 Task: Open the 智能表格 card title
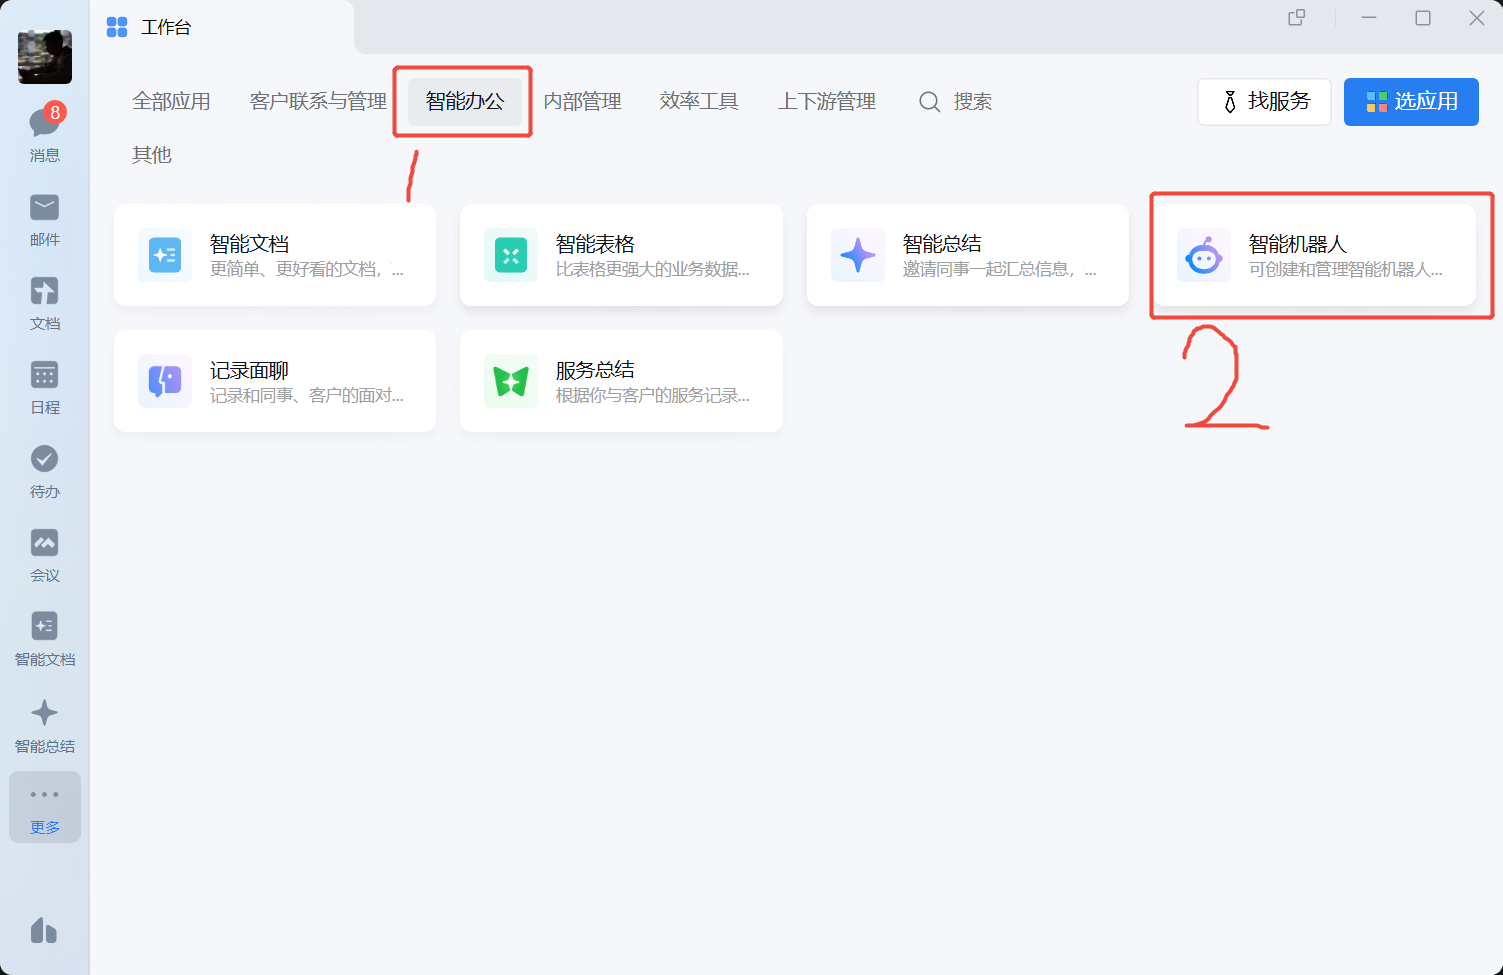click(595, 244)
